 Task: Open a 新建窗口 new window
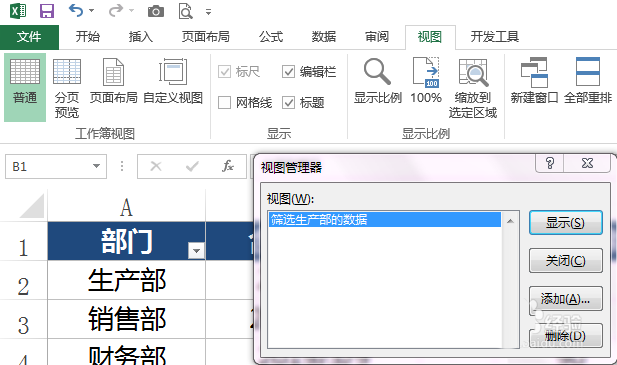(x=534, y=81)
